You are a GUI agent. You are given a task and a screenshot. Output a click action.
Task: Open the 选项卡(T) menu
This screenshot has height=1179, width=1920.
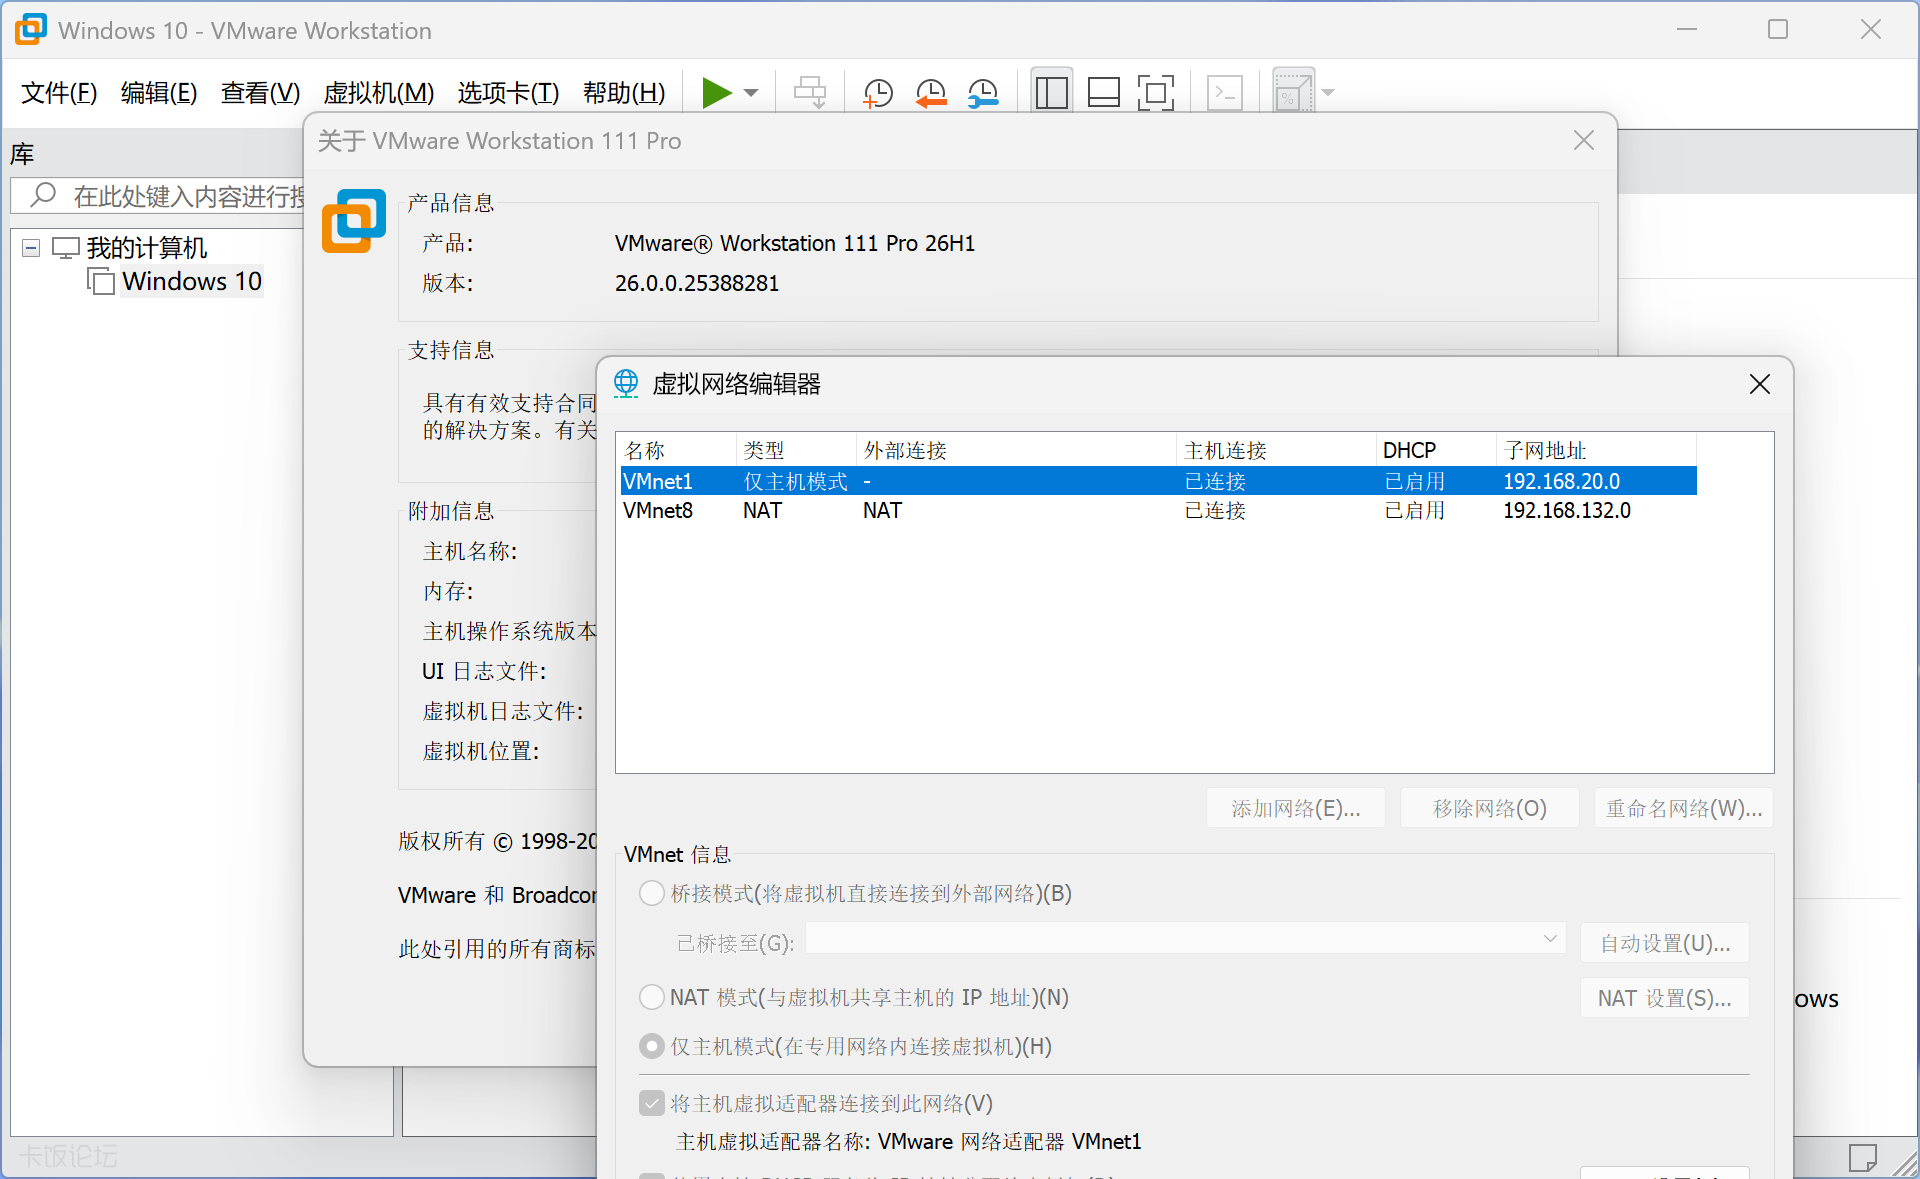[x=508, y=93]
